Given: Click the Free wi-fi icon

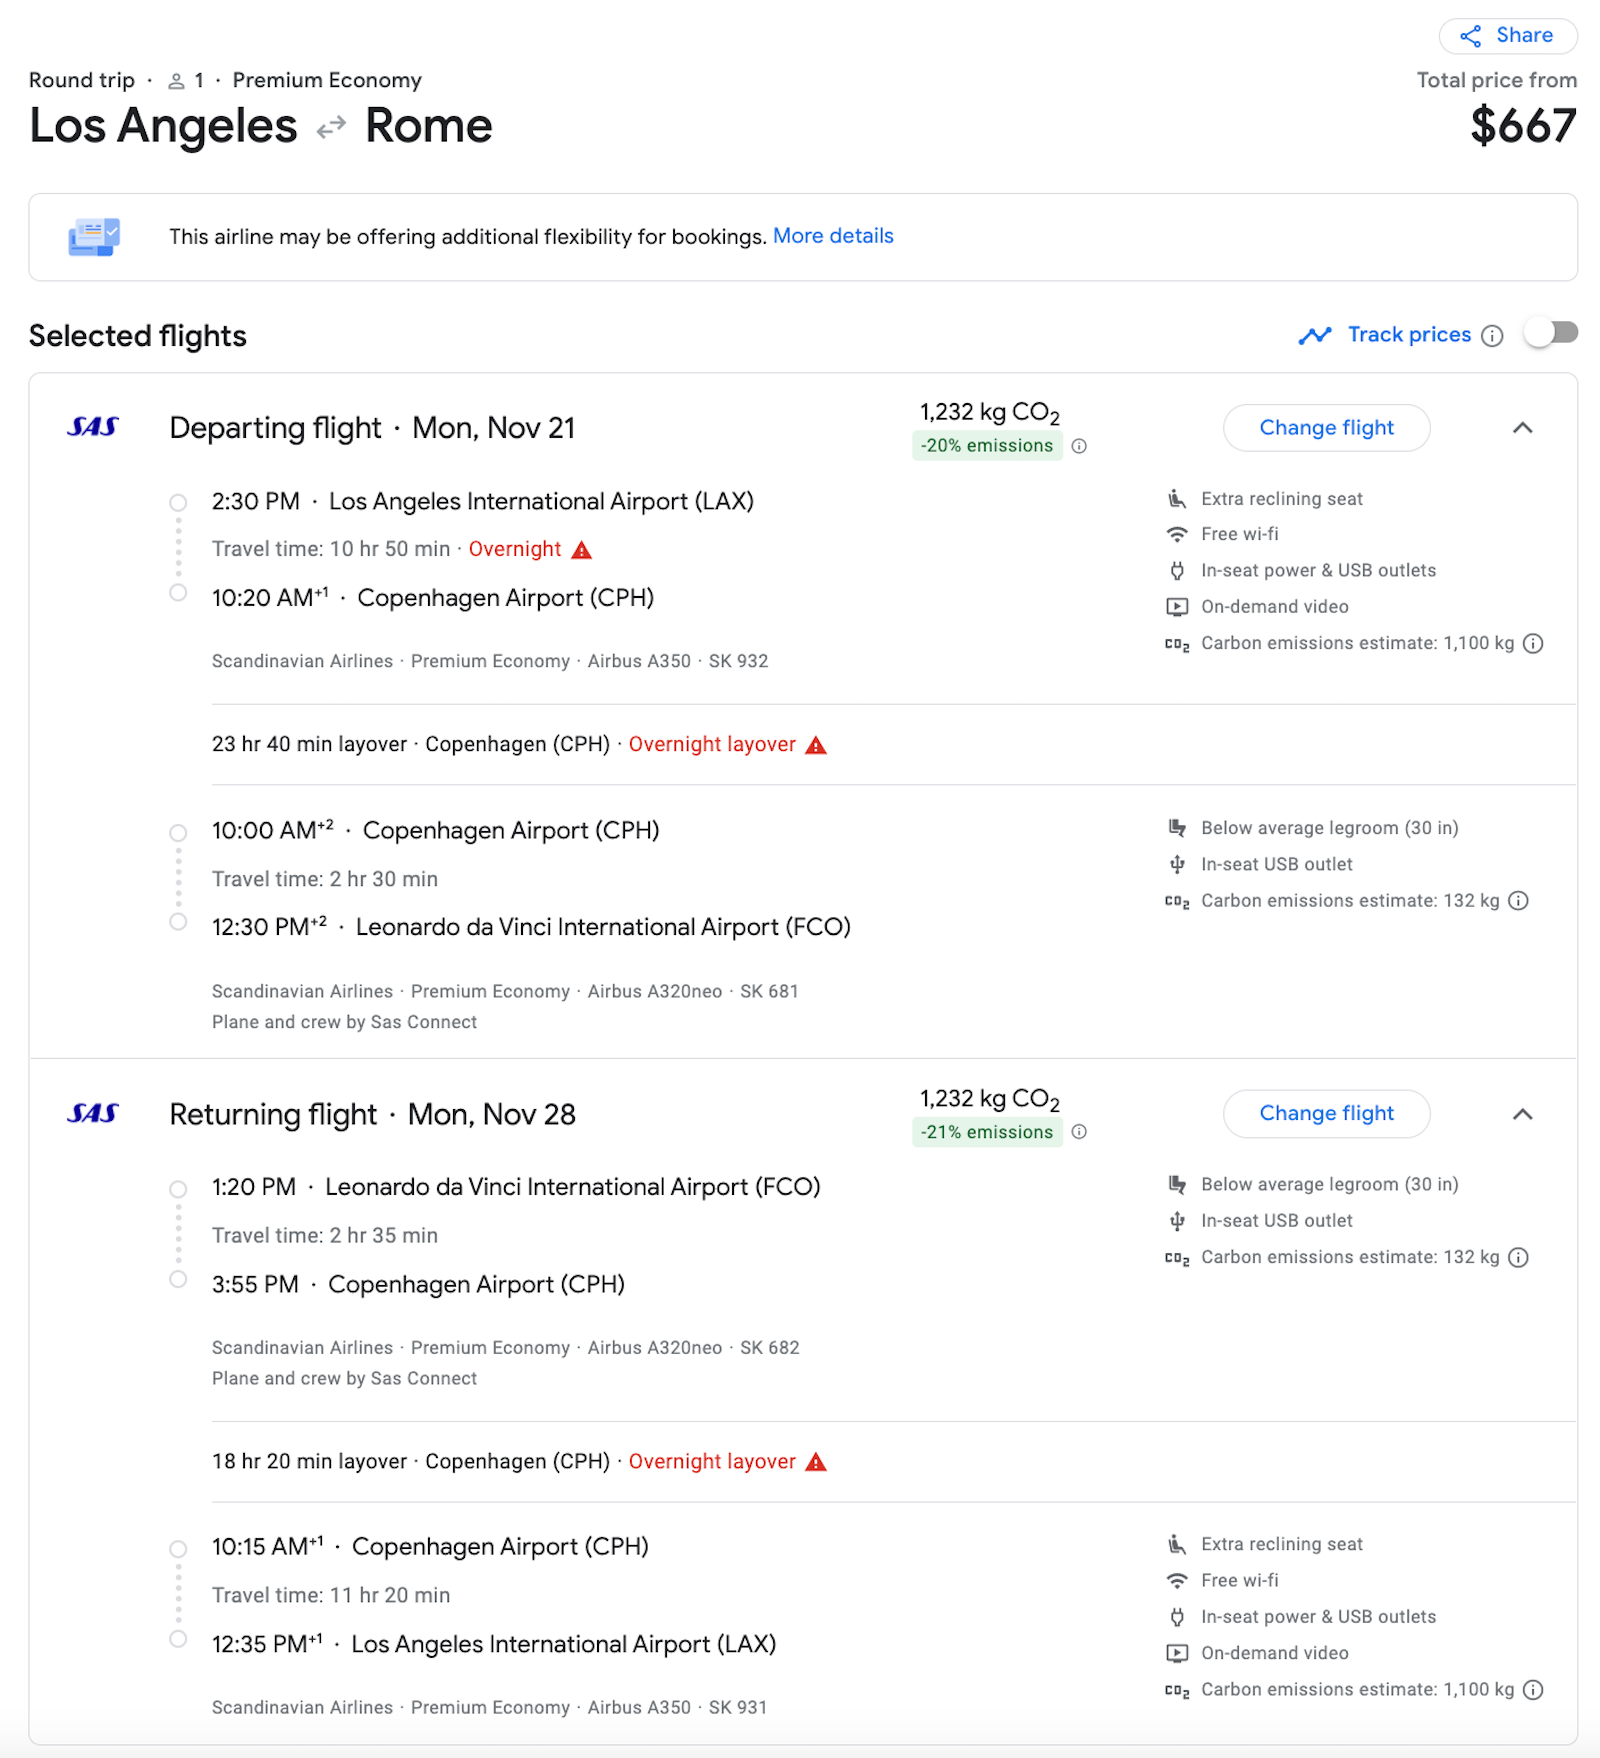Looking at the screenshot, I should tap(1177, 534).
